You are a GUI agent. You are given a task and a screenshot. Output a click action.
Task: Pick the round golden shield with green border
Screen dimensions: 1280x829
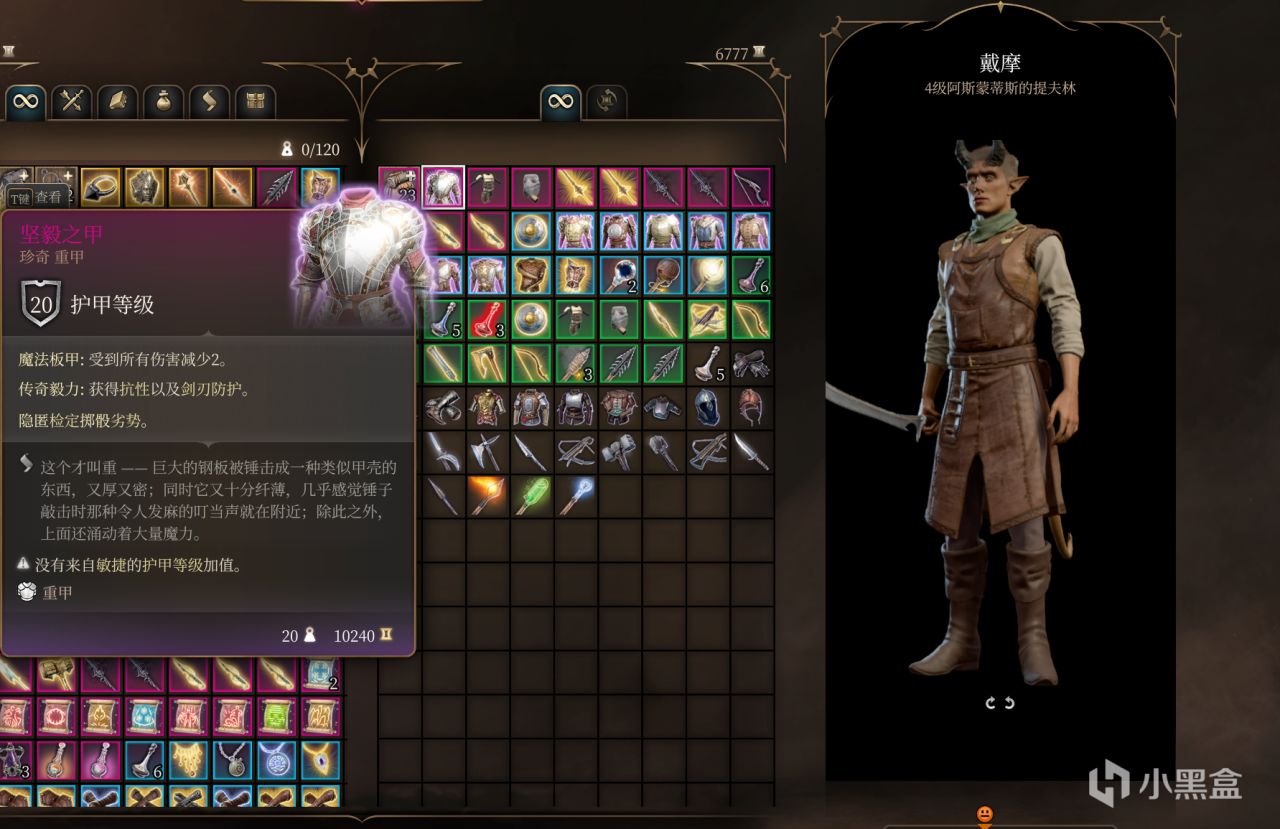pyautogui.click(x=531, y=319)
